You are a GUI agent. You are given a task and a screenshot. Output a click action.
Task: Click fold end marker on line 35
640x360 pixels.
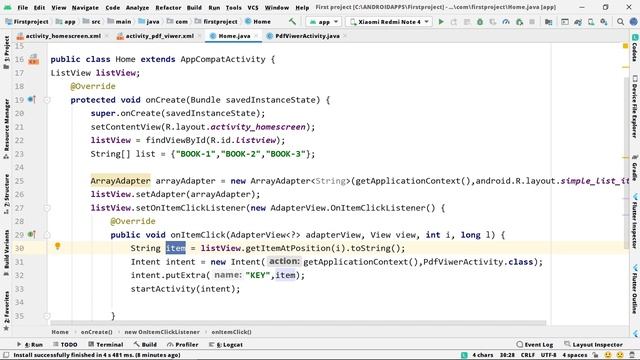(47, 316)
